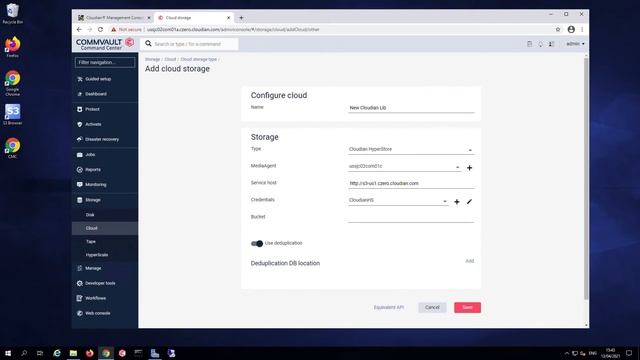Click the pencil icon to edit credentials
The width and height of the screenshot is (640, 360).
469,202
